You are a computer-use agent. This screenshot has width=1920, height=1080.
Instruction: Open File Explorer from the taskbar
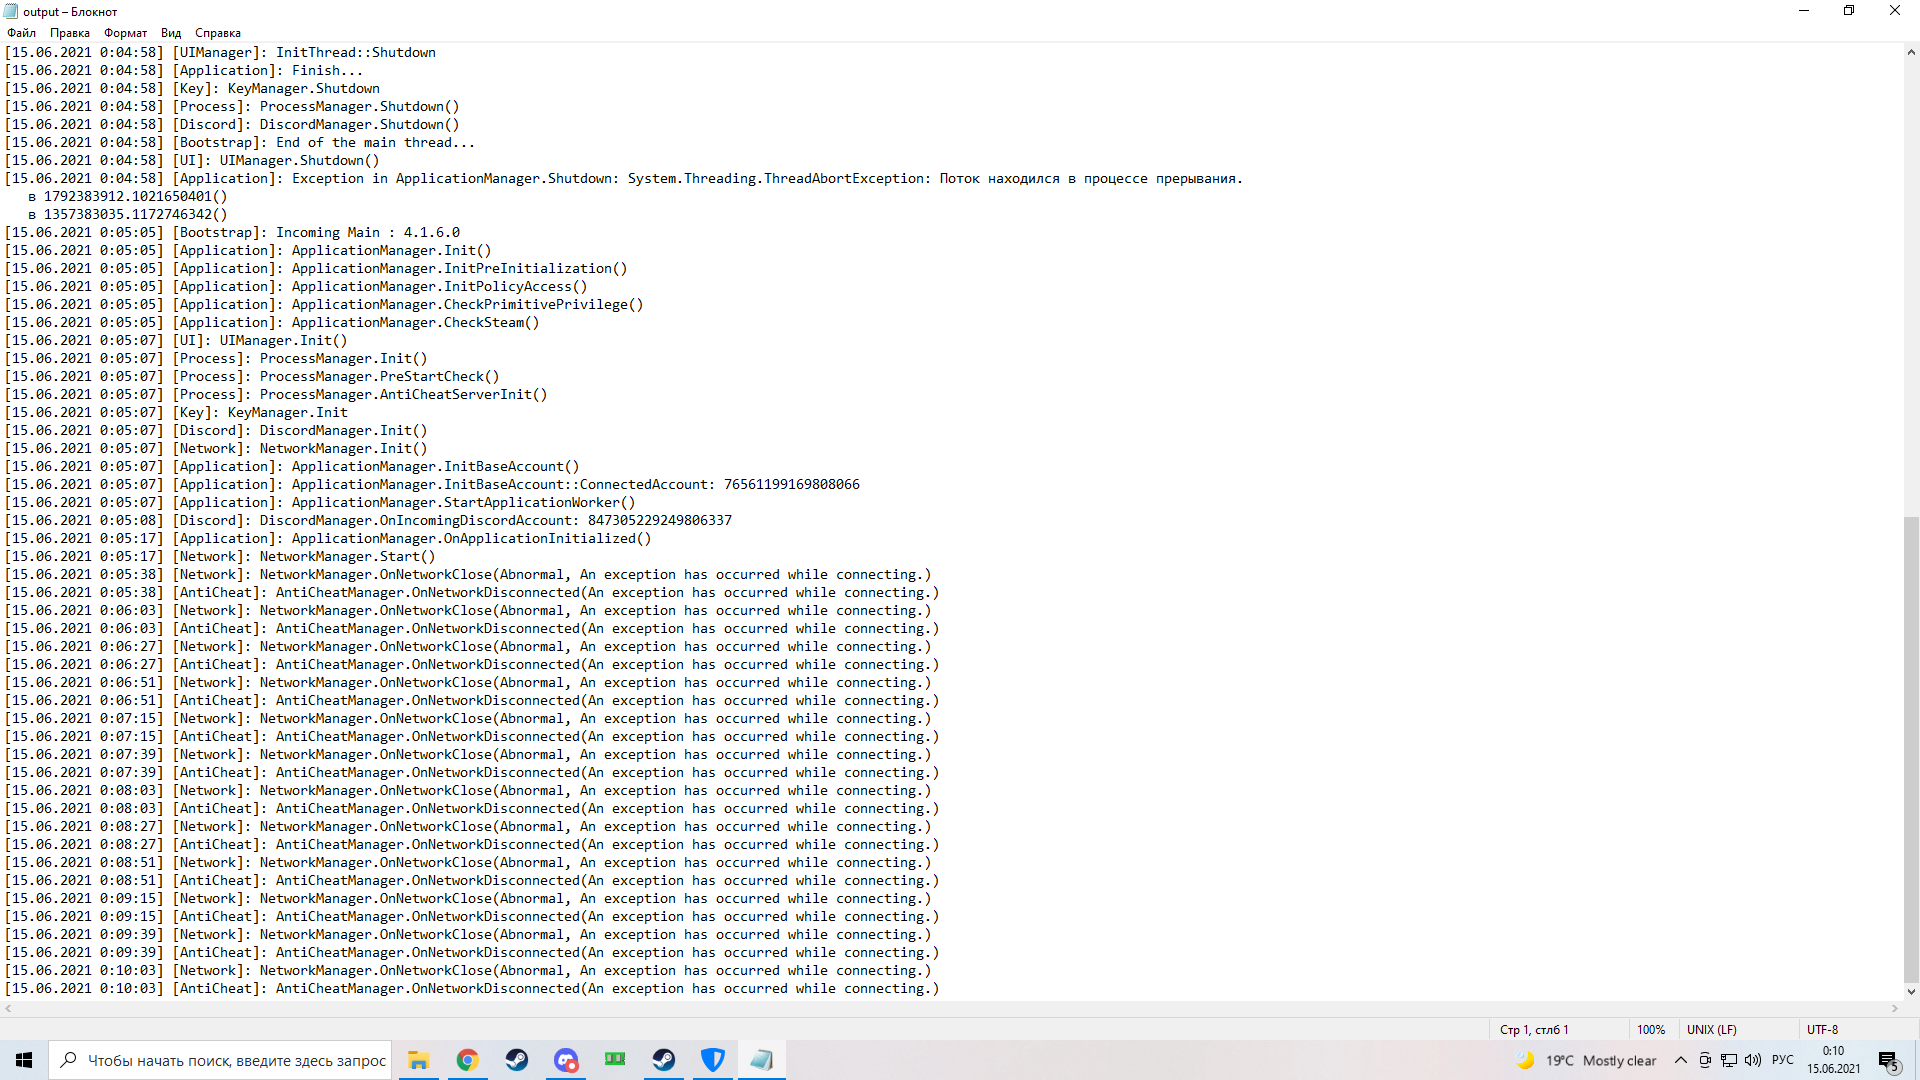click(x=418, y=1060)
